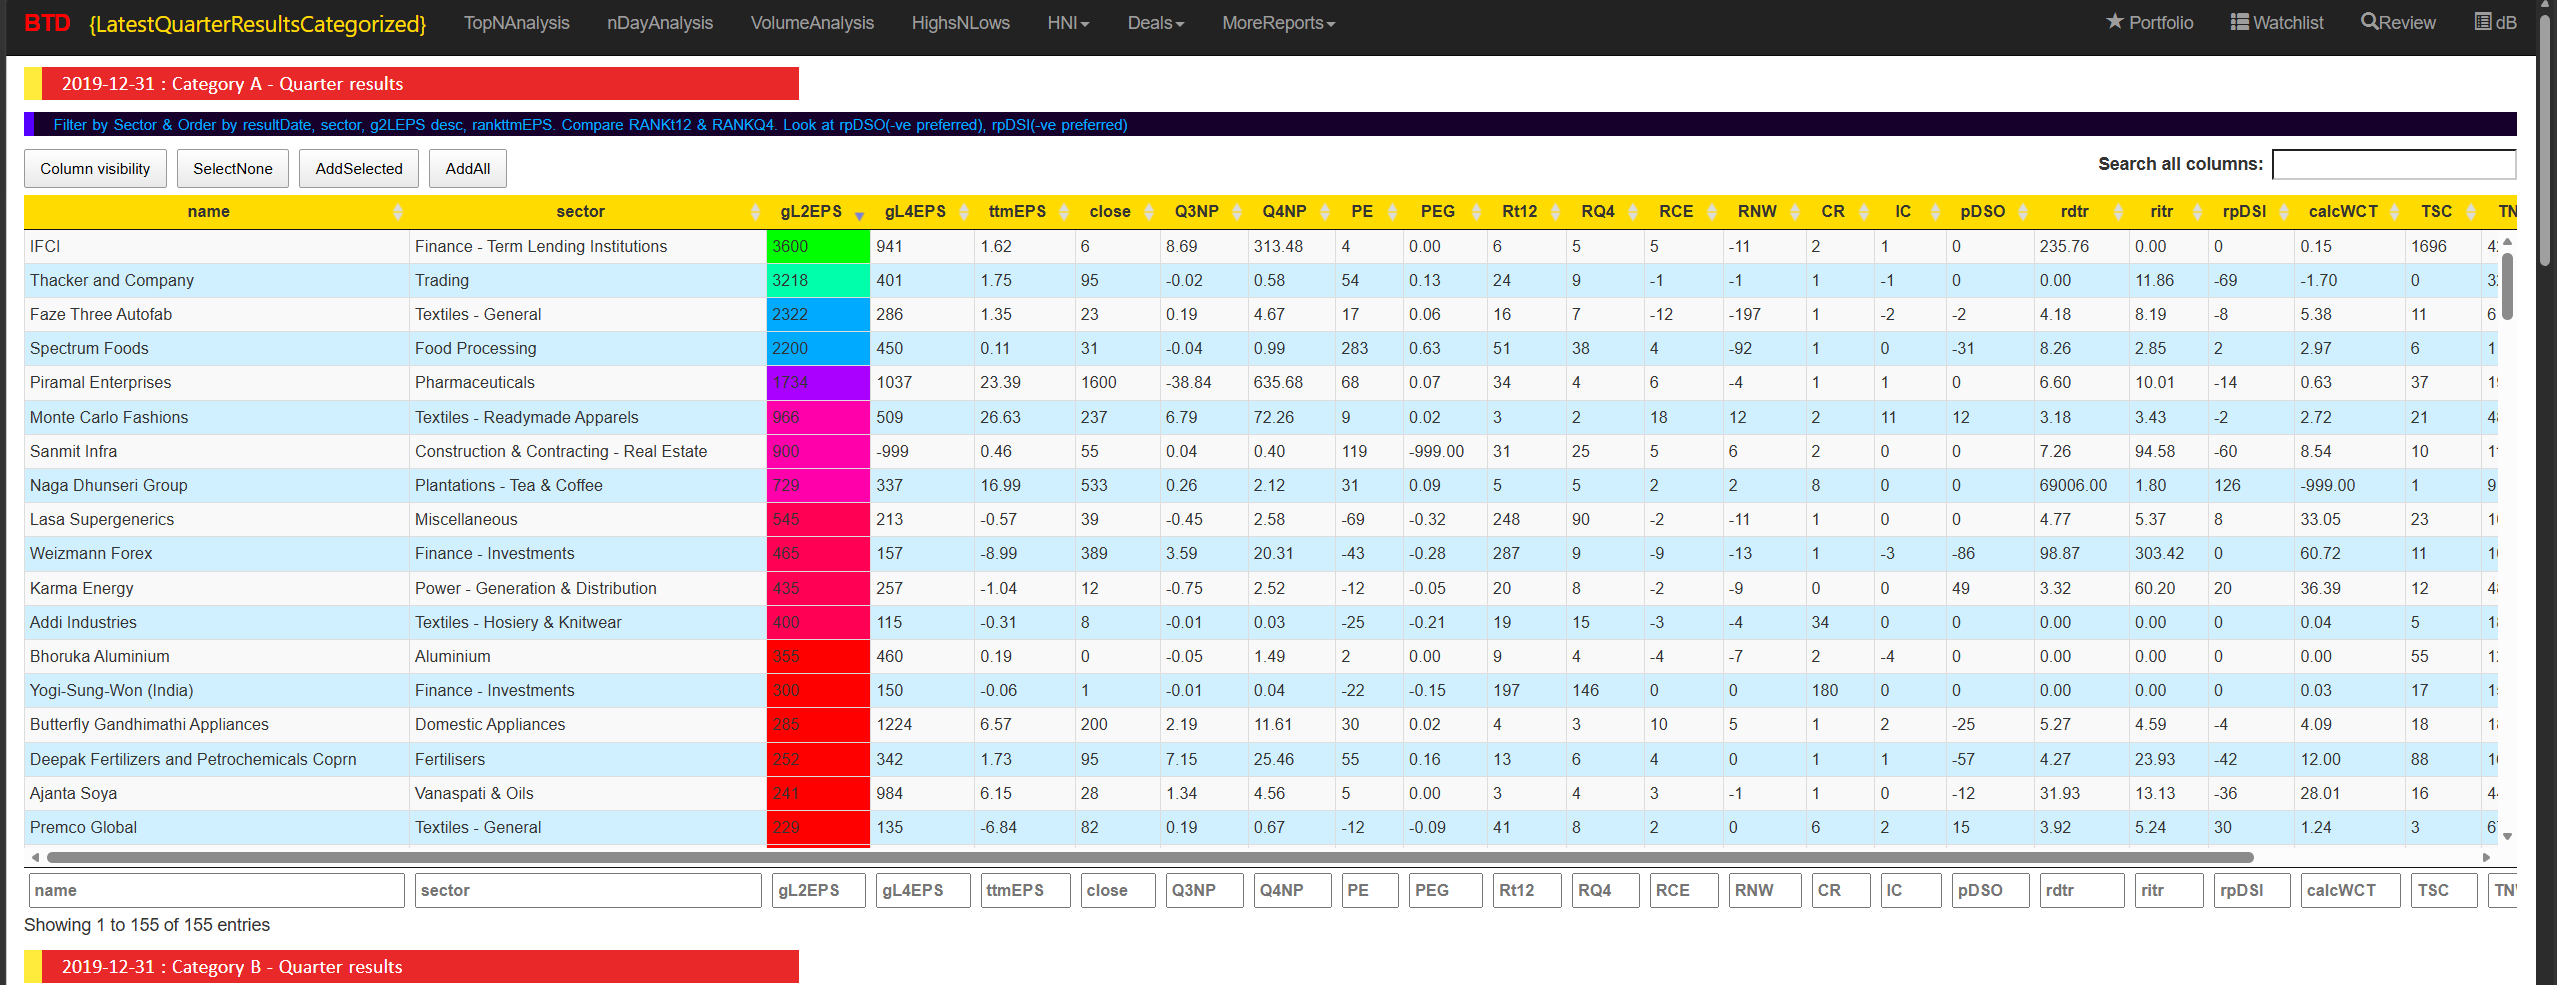Screen dimensions: 2557x985
Task: Focus the gL2EPS filter box
Action: tap(818, 890)
